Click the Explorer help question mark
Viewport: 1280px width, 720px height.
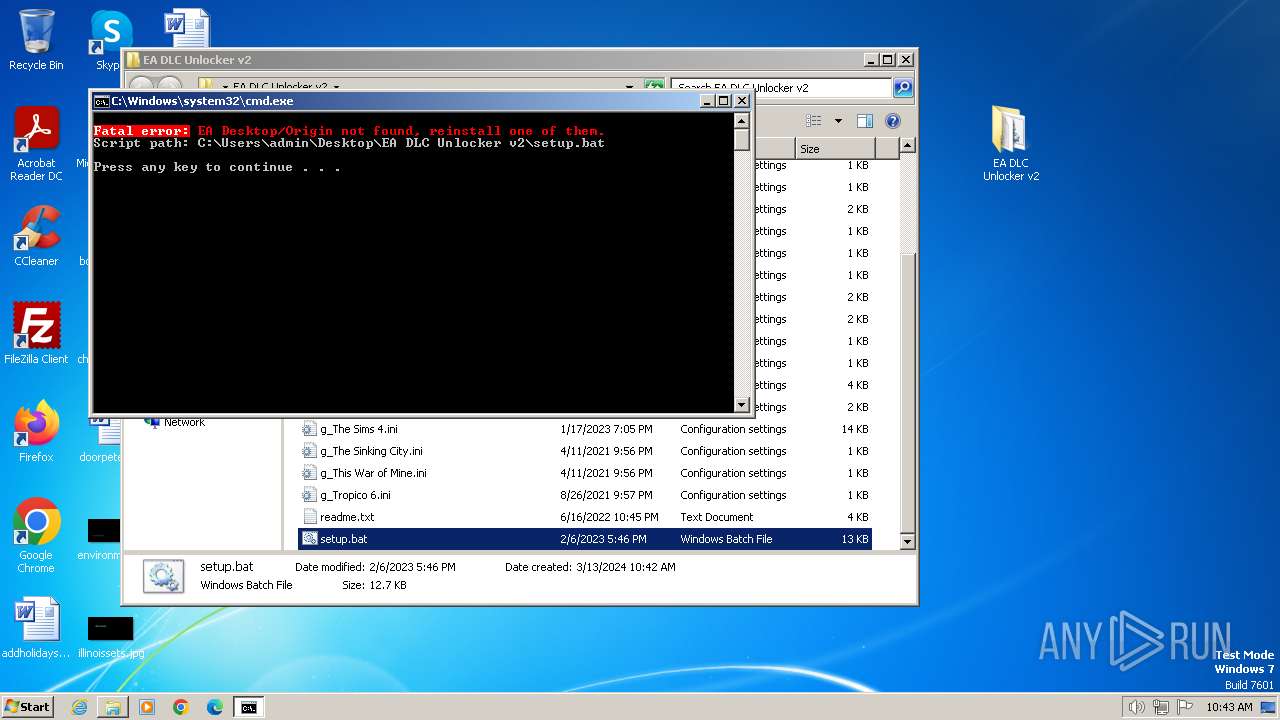tap(893, 121)
